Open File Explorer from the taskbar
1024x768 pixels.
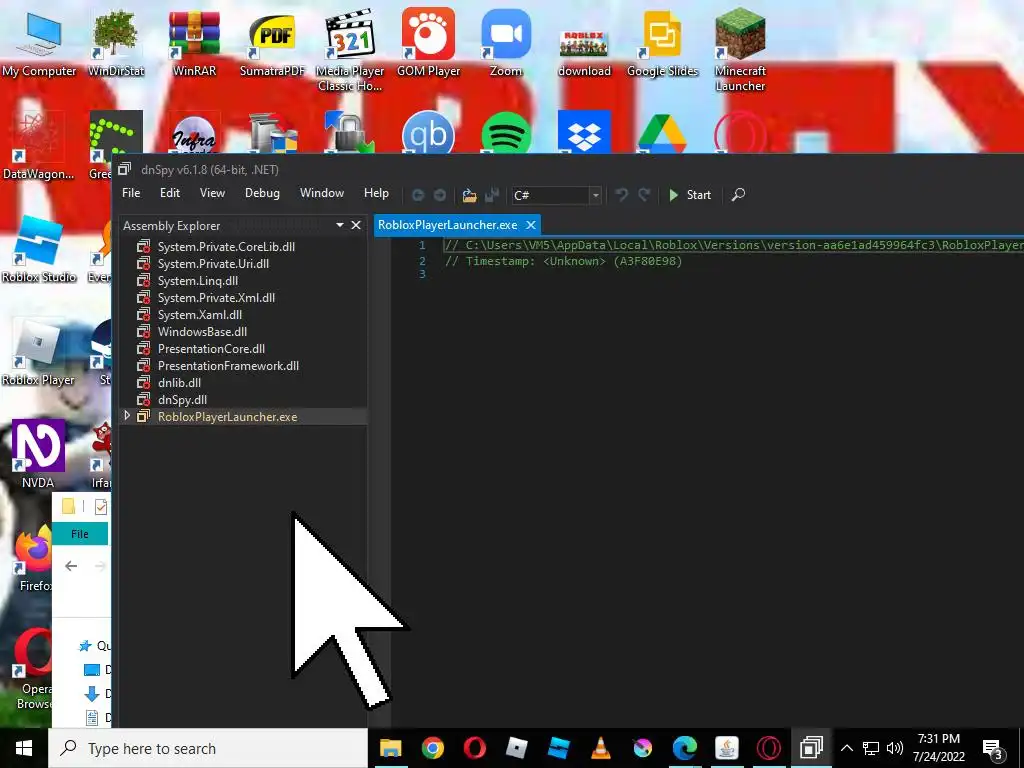[x=391, y=748]
